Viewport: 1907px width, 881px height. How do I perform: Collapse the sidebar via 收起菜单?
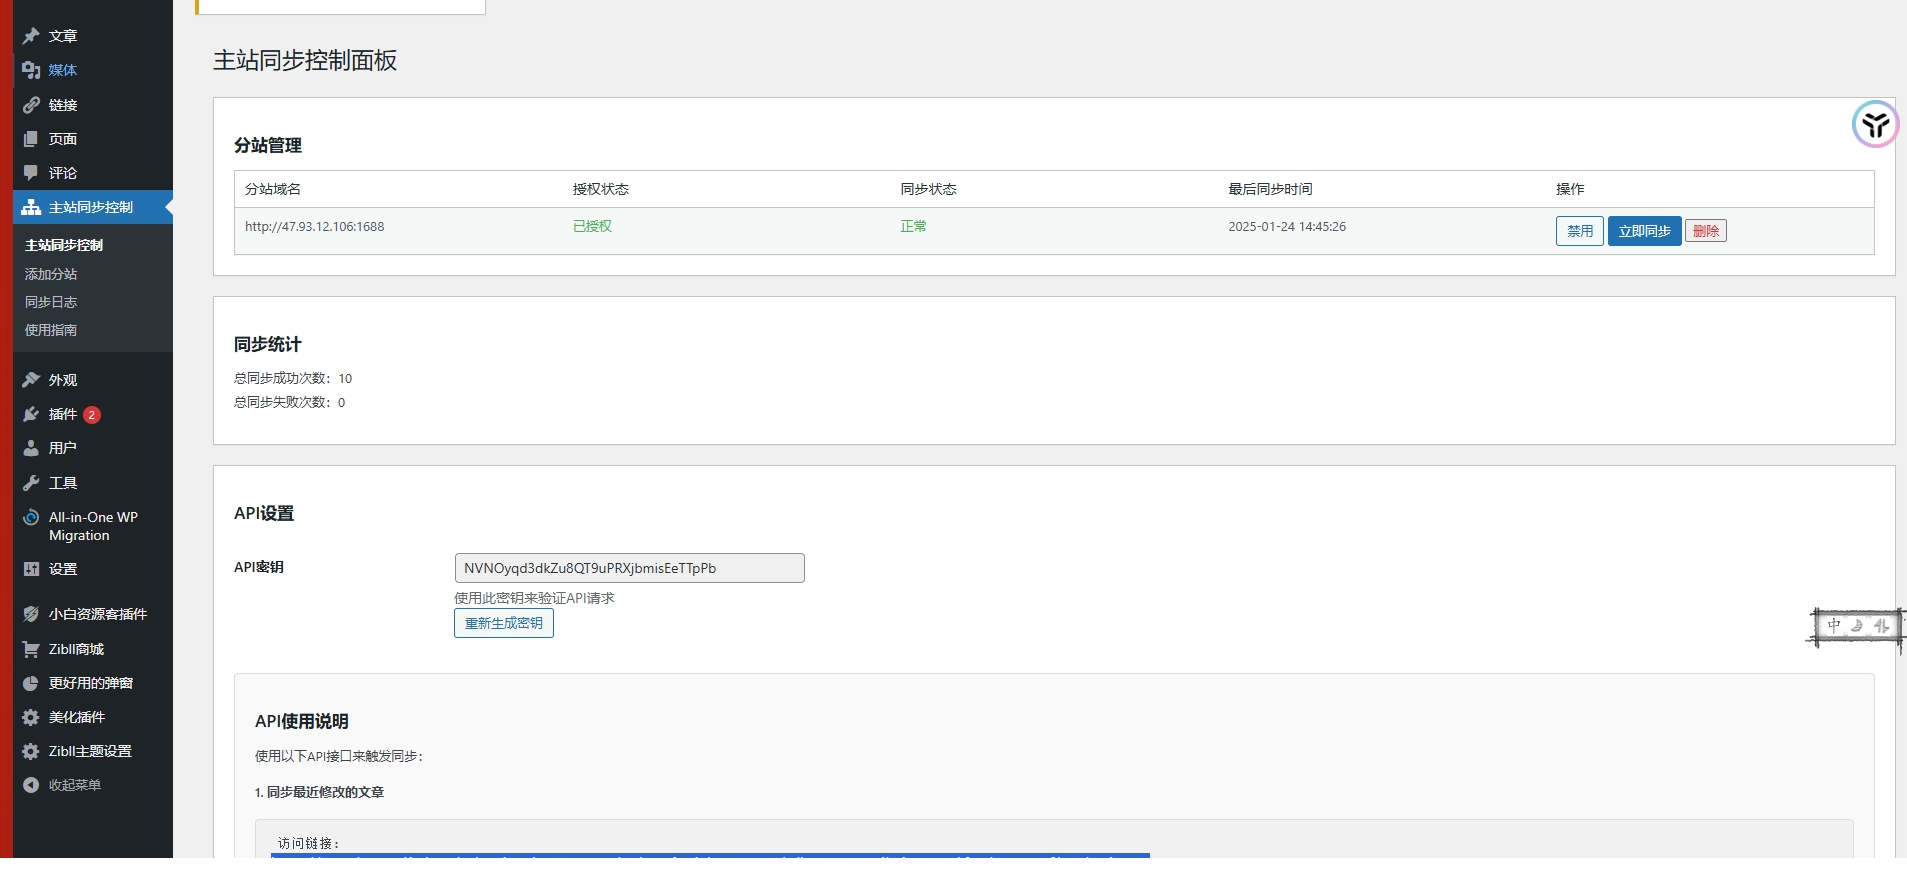[x=93, y=785]
